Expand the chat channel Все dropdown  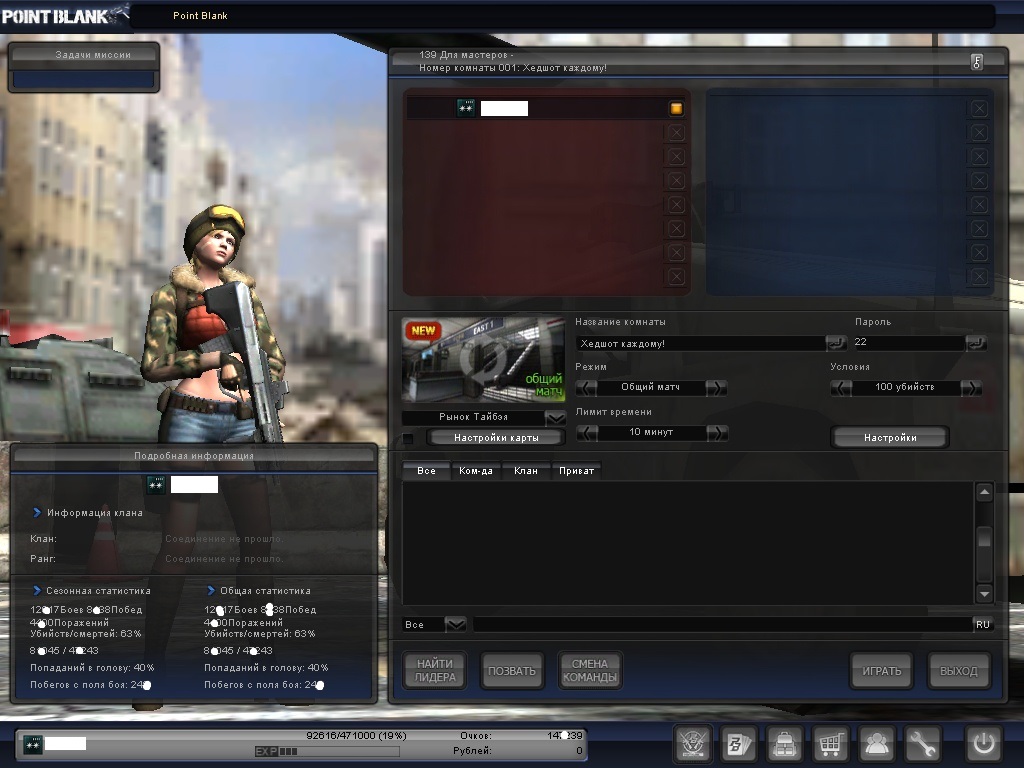(x=455, y=624)
